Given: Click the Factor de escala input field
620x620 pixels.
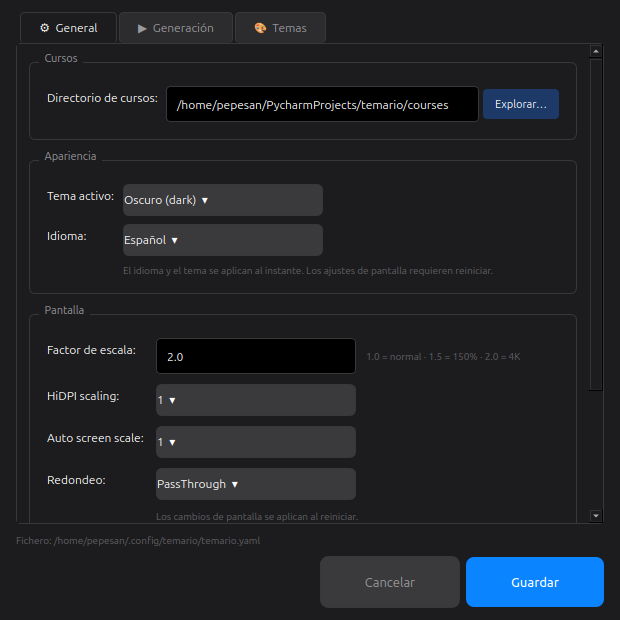Looking at the screenshot, I should pyautogui.click(x=256, y=356).
